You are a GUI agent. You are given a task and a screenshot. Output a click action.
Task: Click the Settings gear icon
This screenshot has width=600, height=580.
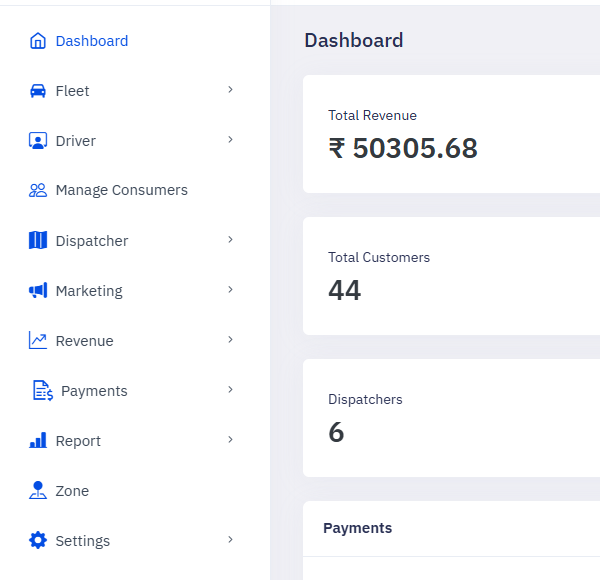click(38, 540)
